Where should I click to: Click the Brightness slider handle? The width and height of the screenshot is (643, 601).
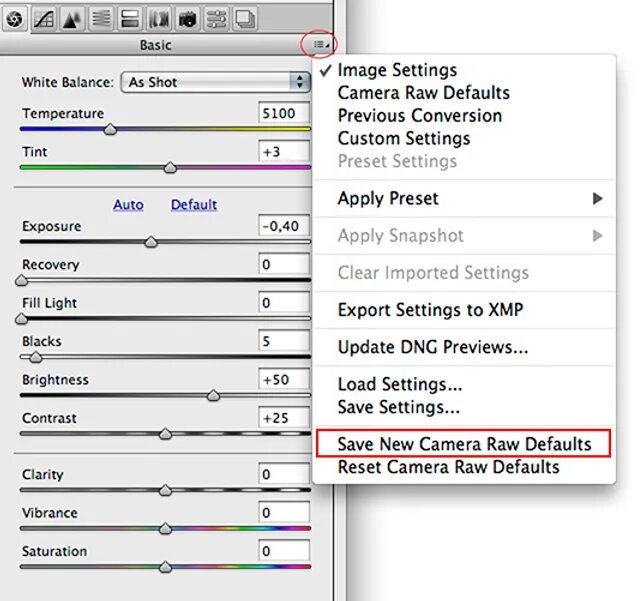(213, 396)
